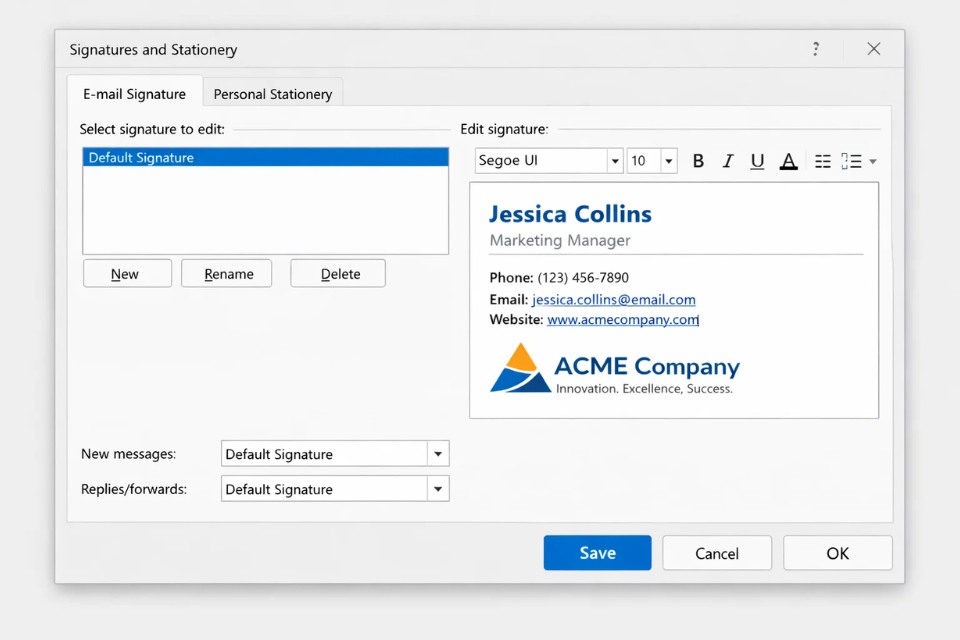
Task: Expand the New messages signature dropdown
Action: (x=437, y=454)
